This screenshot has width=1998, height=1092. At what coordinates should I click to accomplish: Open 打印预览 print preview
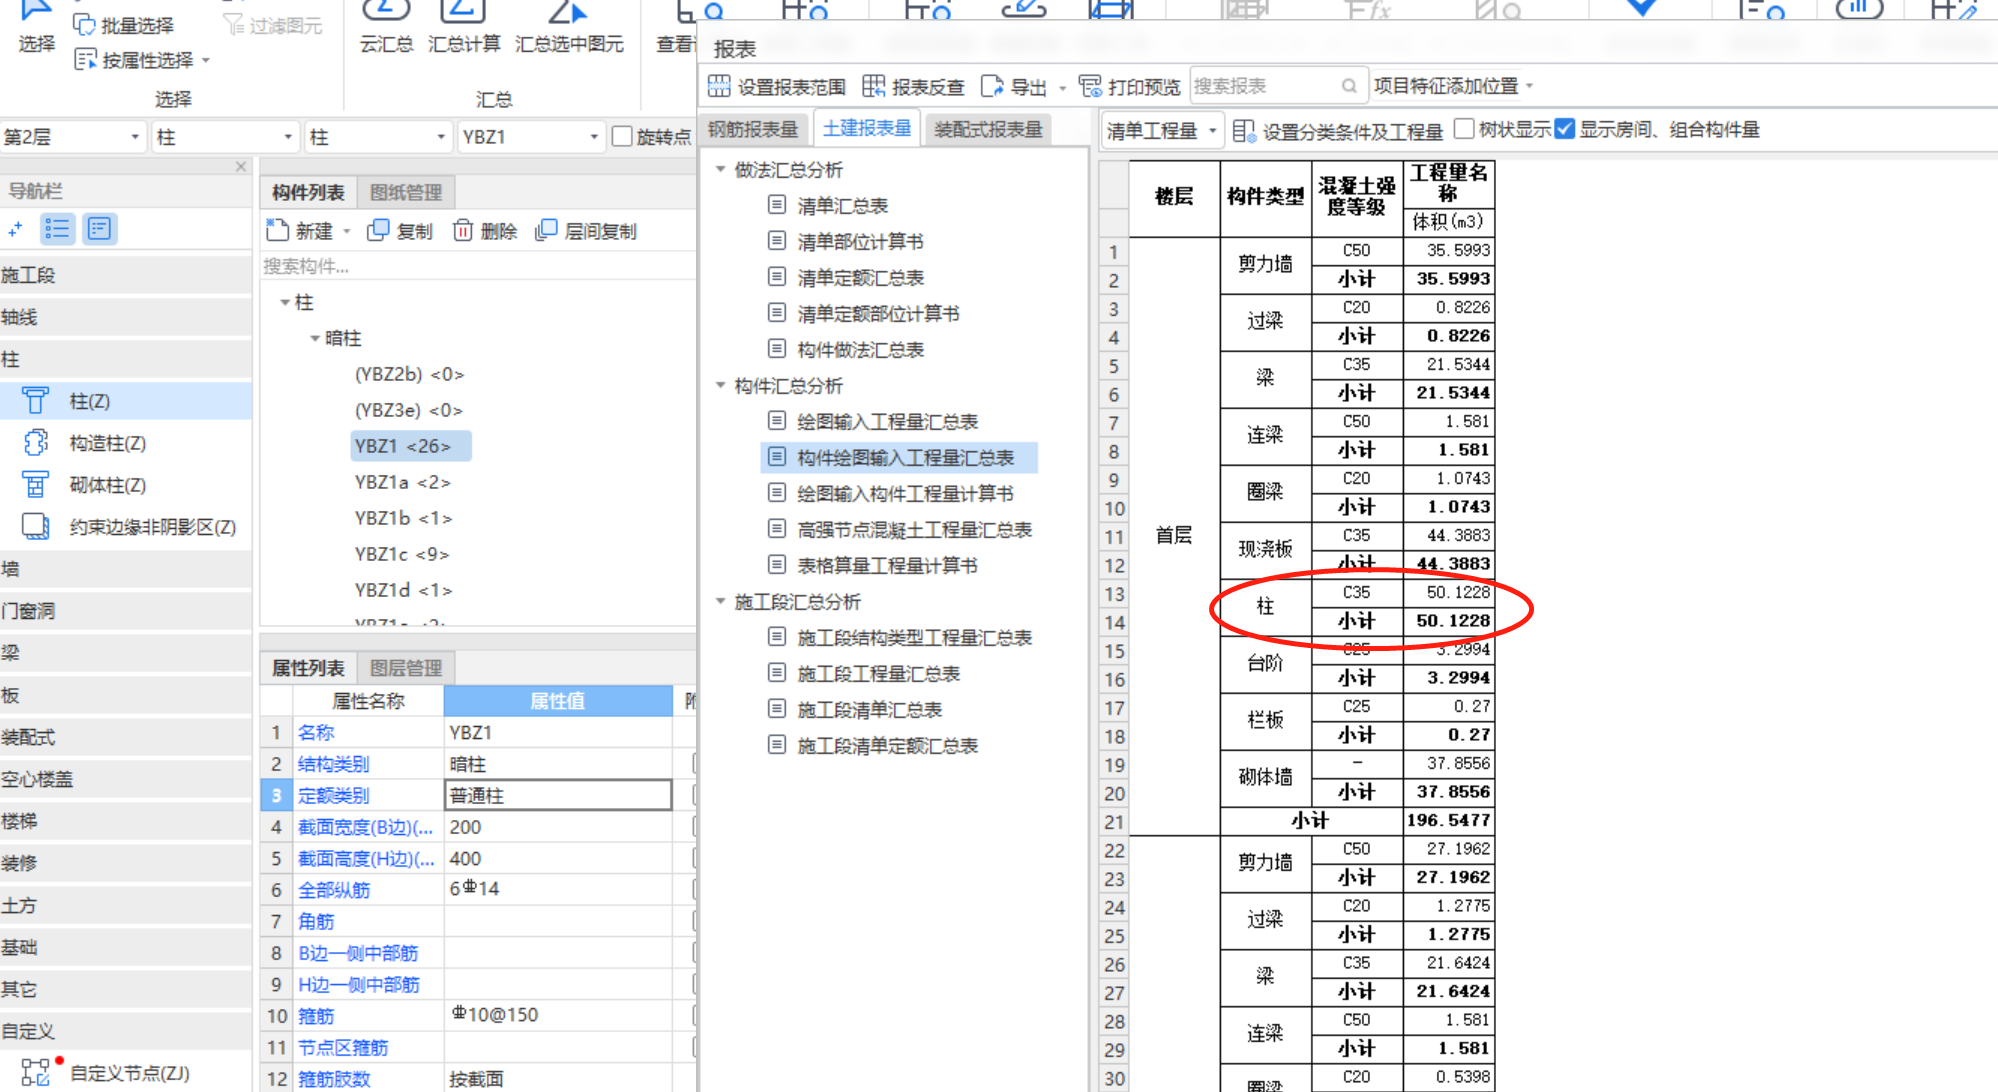point(1130,86)
